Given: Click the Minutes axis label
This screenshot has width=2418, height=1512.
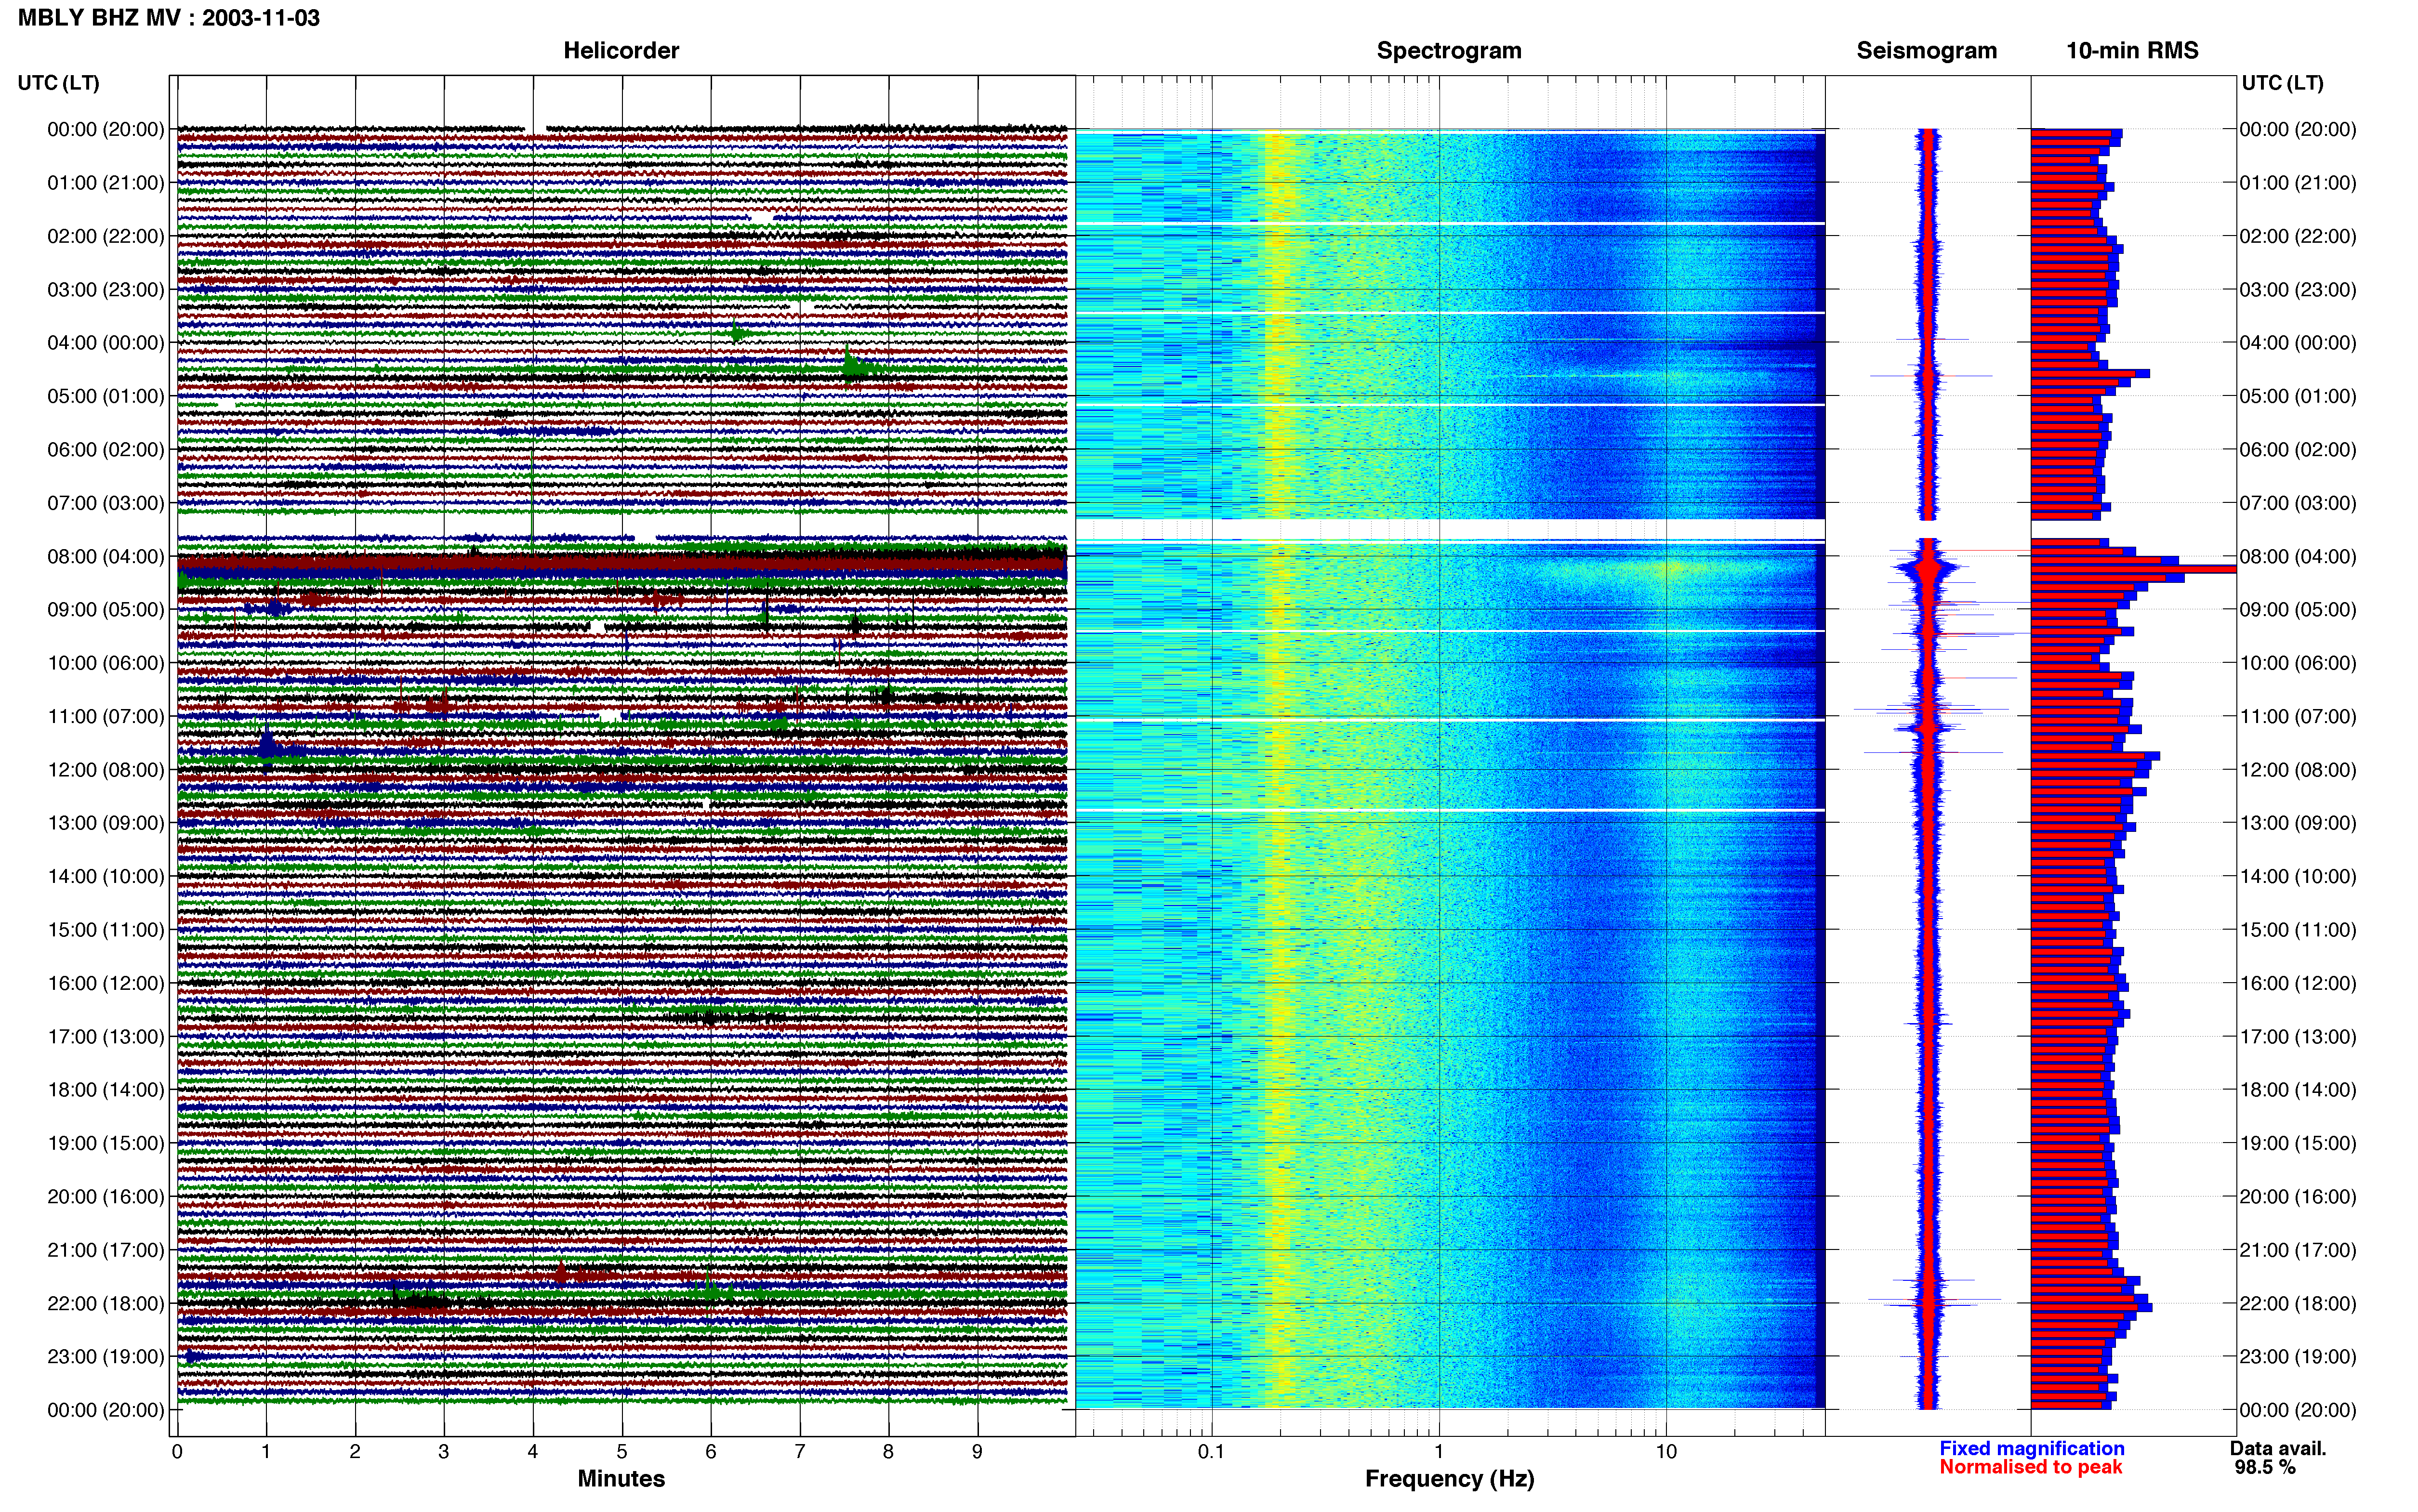Looking at the screenshot, I should click(x=621, y=1479).
